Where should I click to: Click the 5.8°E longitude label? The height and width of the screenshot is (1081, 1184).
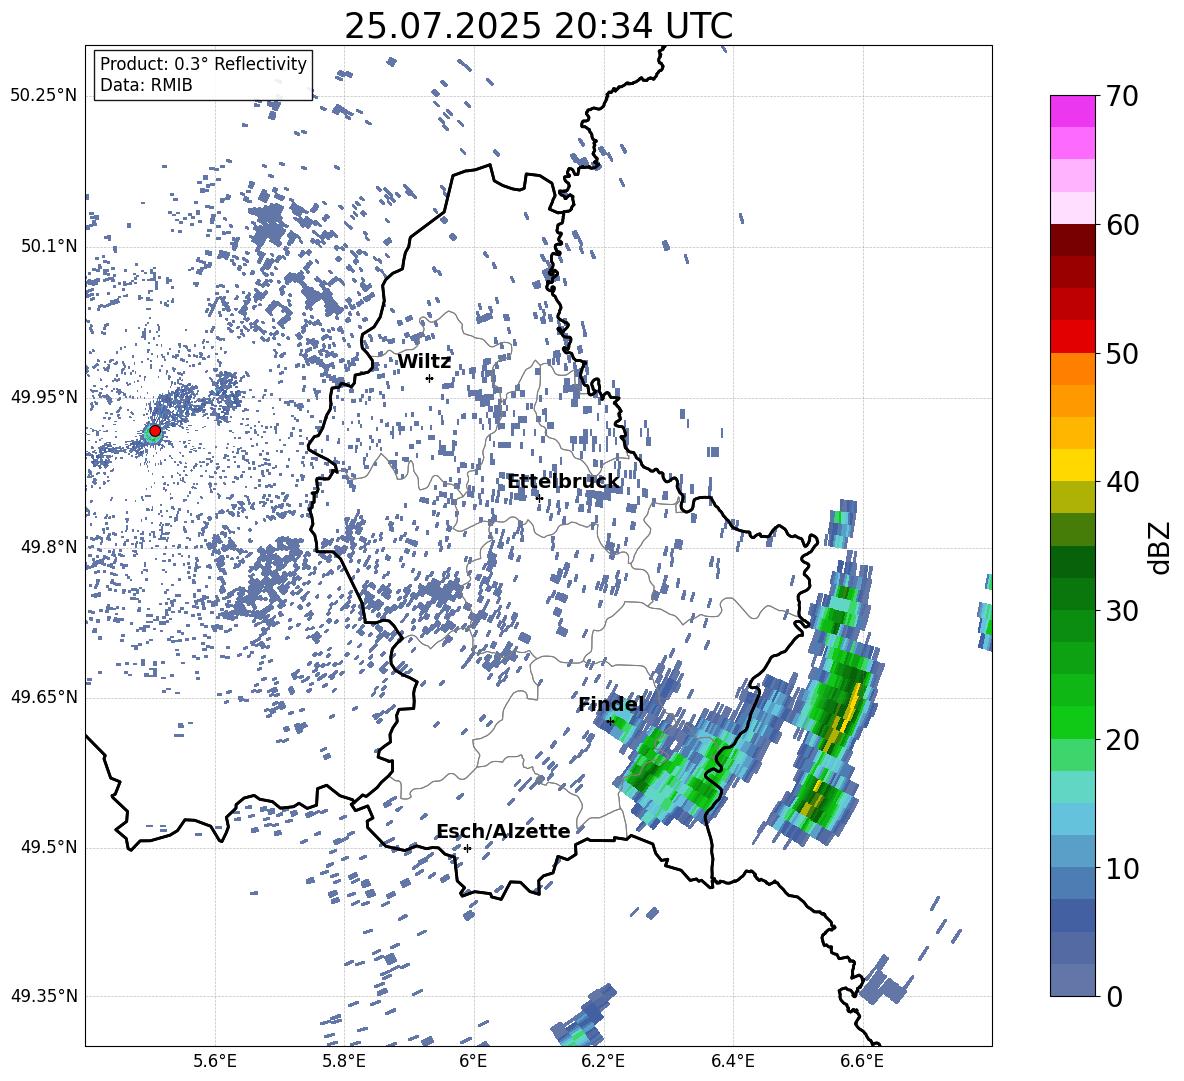click(x=344, y=1061)
